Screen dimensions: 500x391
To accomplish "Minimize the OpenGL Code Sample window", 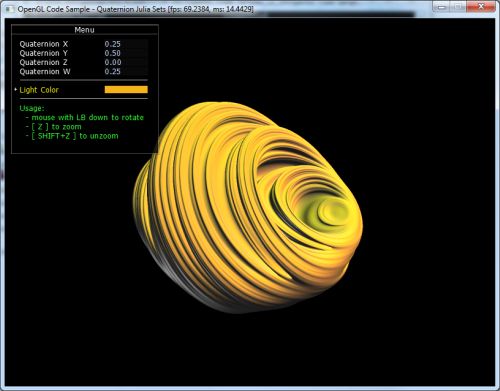I will pos(442,7).
